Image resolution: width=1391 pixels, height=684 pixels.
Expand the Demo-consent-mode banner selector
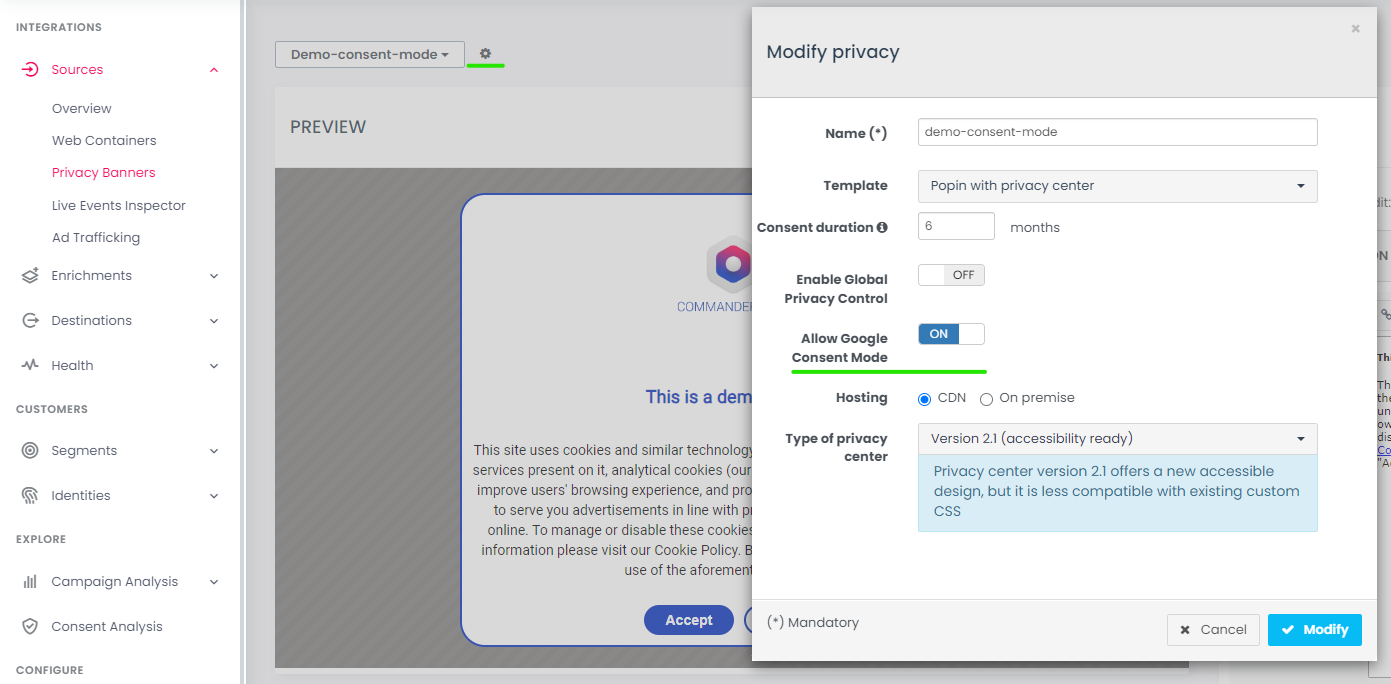click(369, 55)
